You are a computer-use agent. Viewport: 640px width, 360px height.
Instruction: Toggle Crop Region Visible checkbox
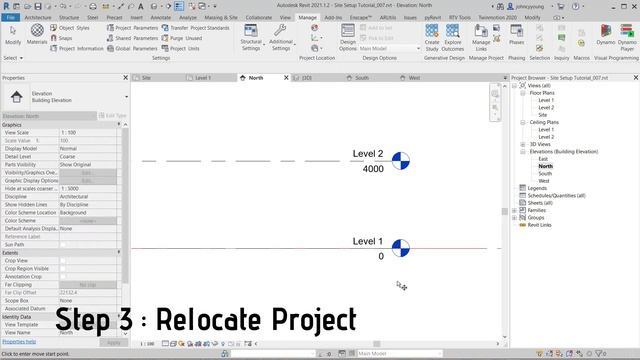click(x=63, y=269)
